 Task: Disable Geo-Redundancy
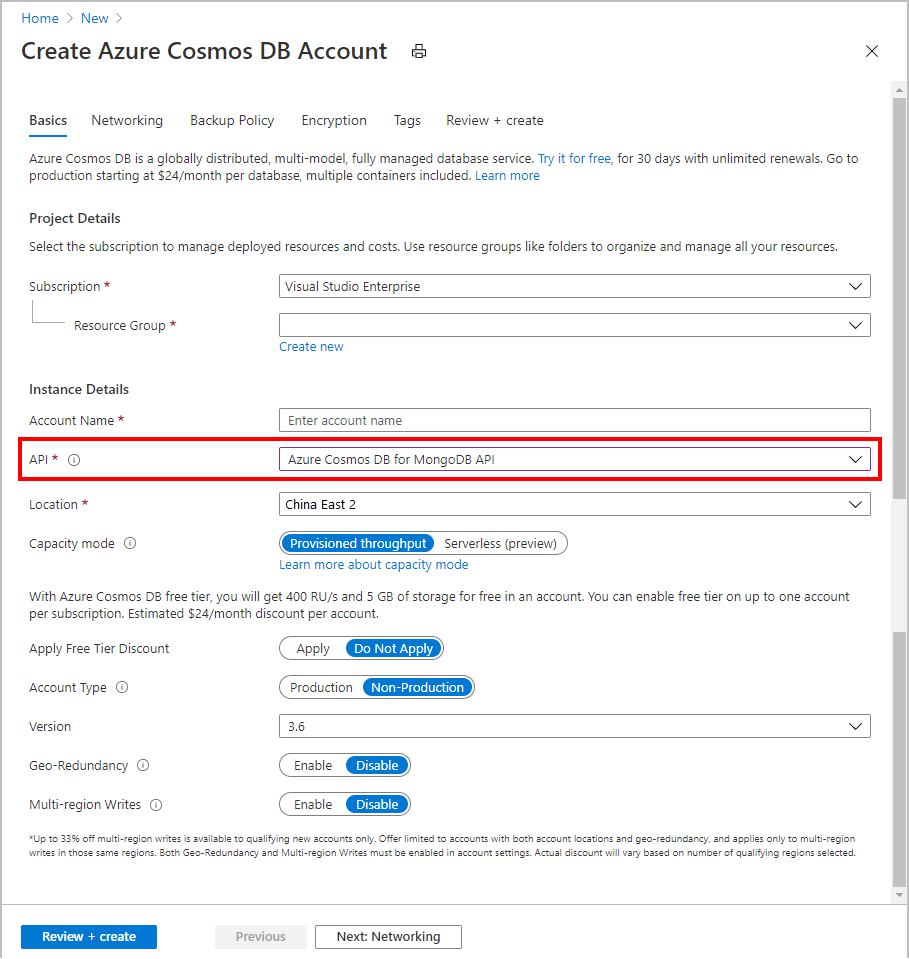(x=377, y=765)
